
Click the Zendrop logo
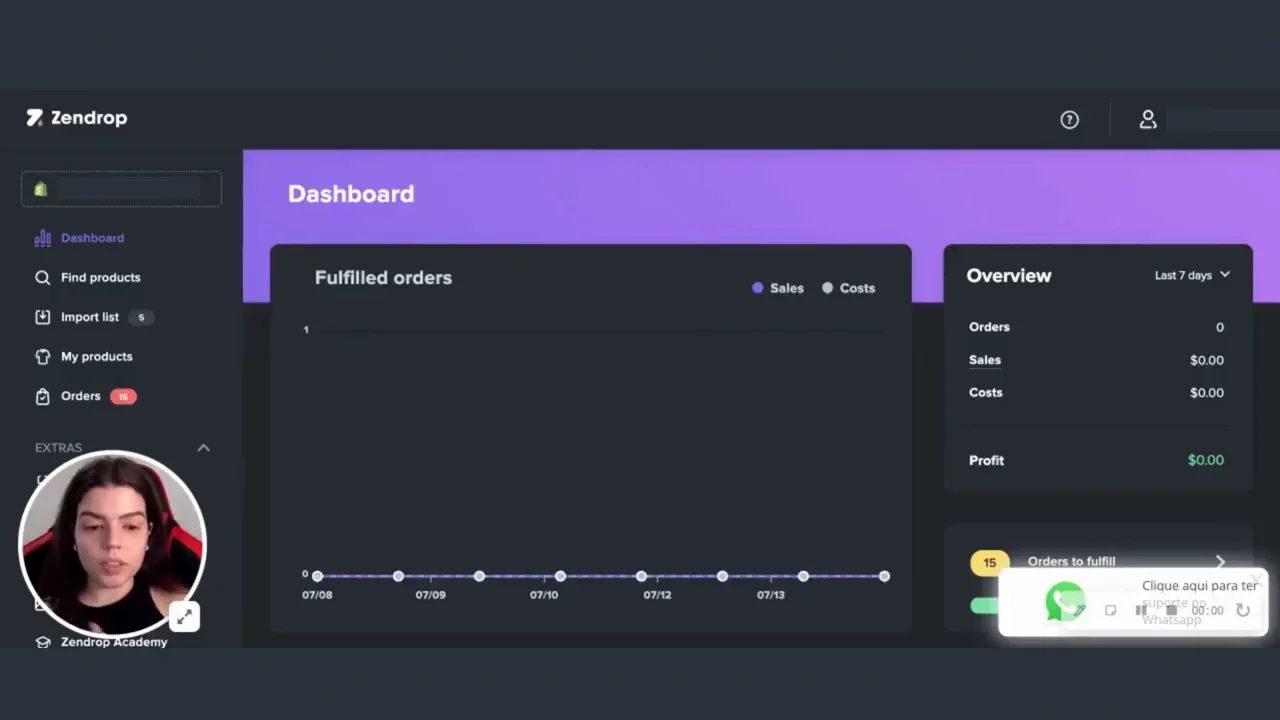coord(77,118)
